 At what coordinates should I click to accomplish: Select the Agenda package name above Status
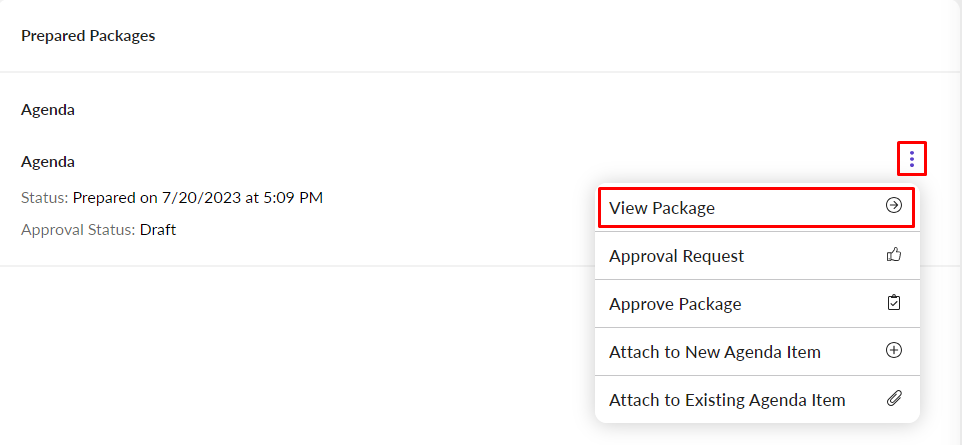(48, 161)
